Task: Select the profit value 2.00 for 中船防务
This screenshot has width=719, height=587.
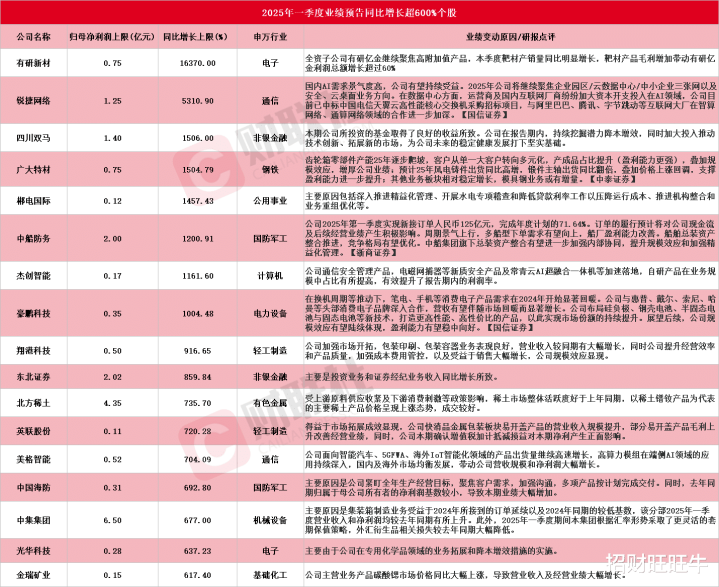Action: click(112, 238)
